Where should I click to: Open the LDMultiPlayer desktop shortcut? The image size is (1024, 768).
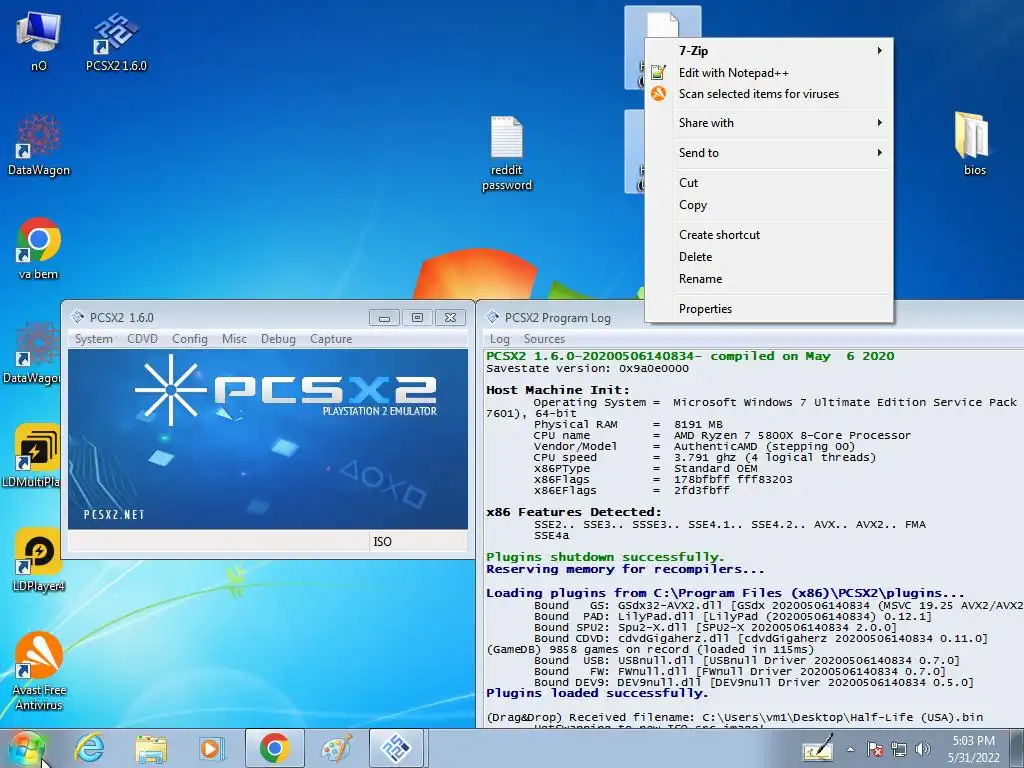click(31, 456)
